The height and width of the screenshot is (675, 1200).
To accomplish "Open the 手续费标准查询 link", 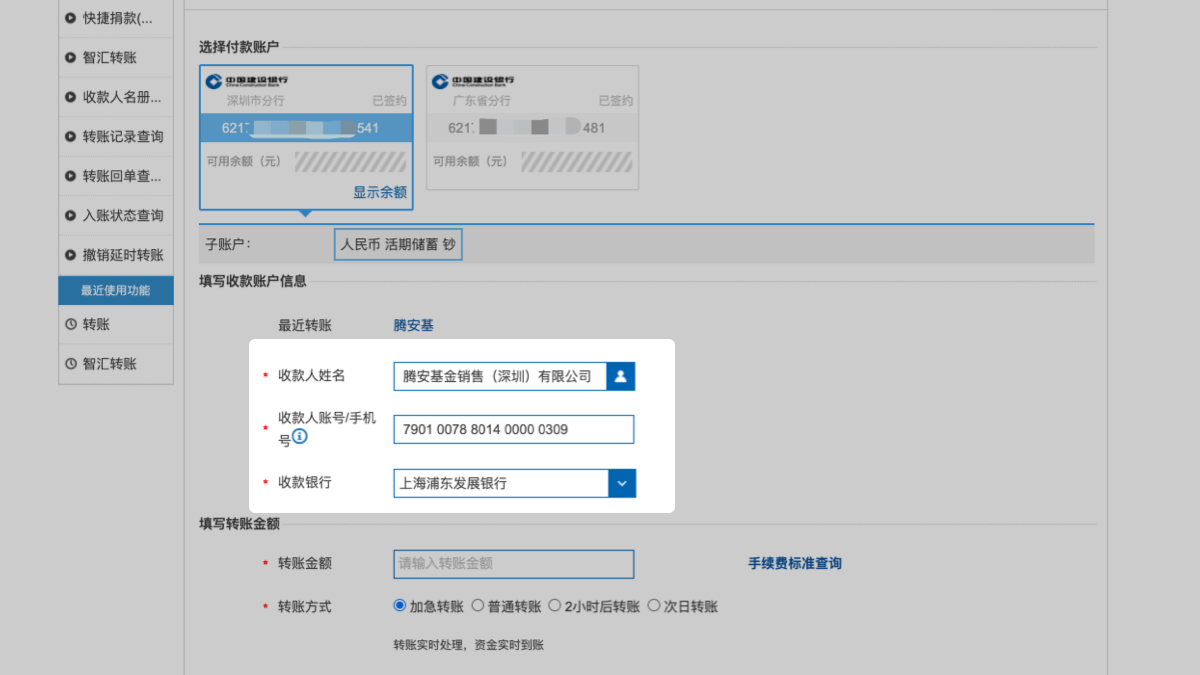I will tap(794, 563).
